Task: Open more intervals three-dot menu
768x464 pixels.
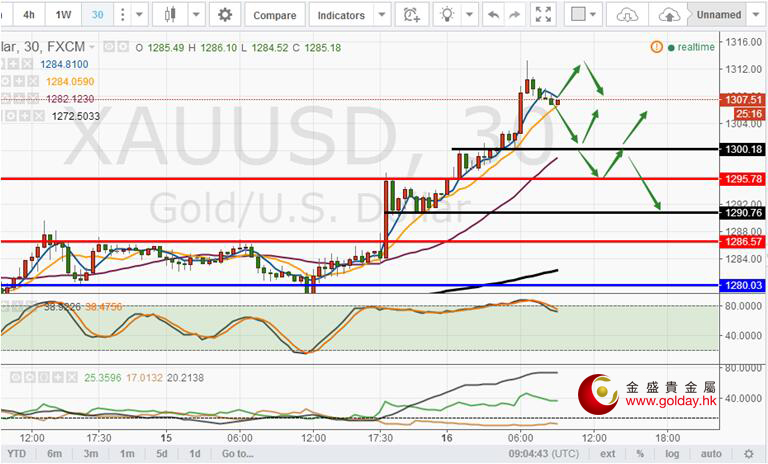Action: point(122,15)
